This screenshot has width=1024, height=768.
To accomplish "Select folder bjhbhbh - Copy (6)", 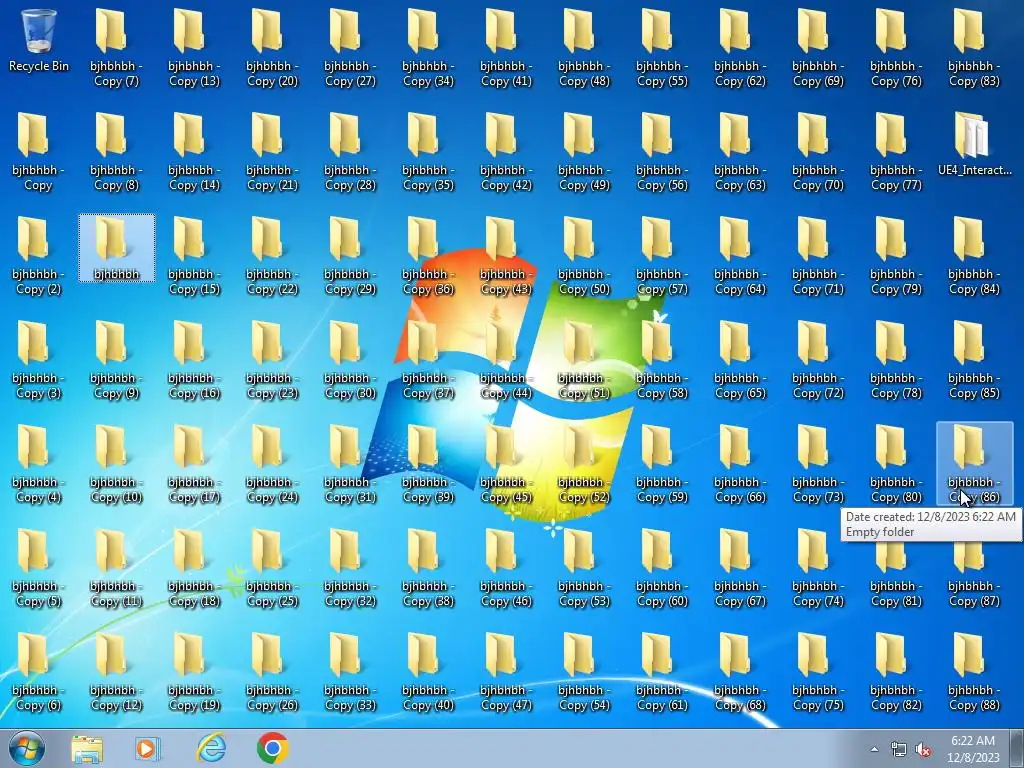I will pos(38,671).
